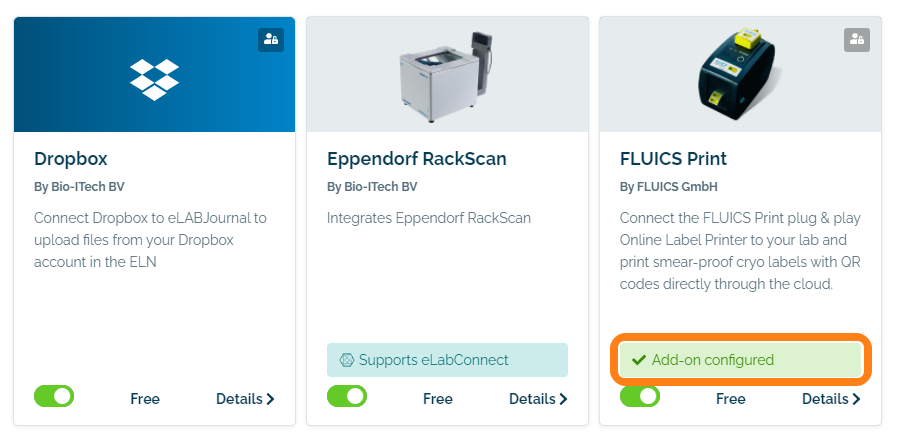Show Details for FLUICS Print
909x438 pixels.
click(831, 399)
